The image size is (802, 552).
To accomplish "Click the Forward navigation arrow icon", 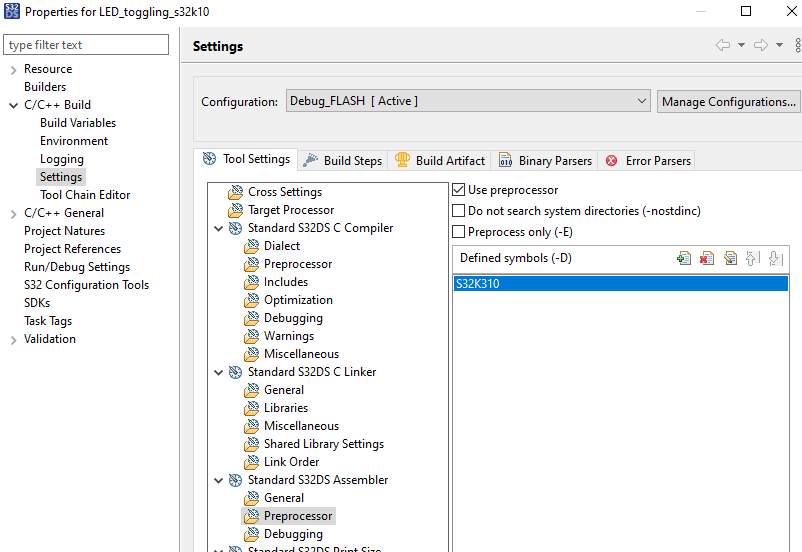I will click(761, 45).
